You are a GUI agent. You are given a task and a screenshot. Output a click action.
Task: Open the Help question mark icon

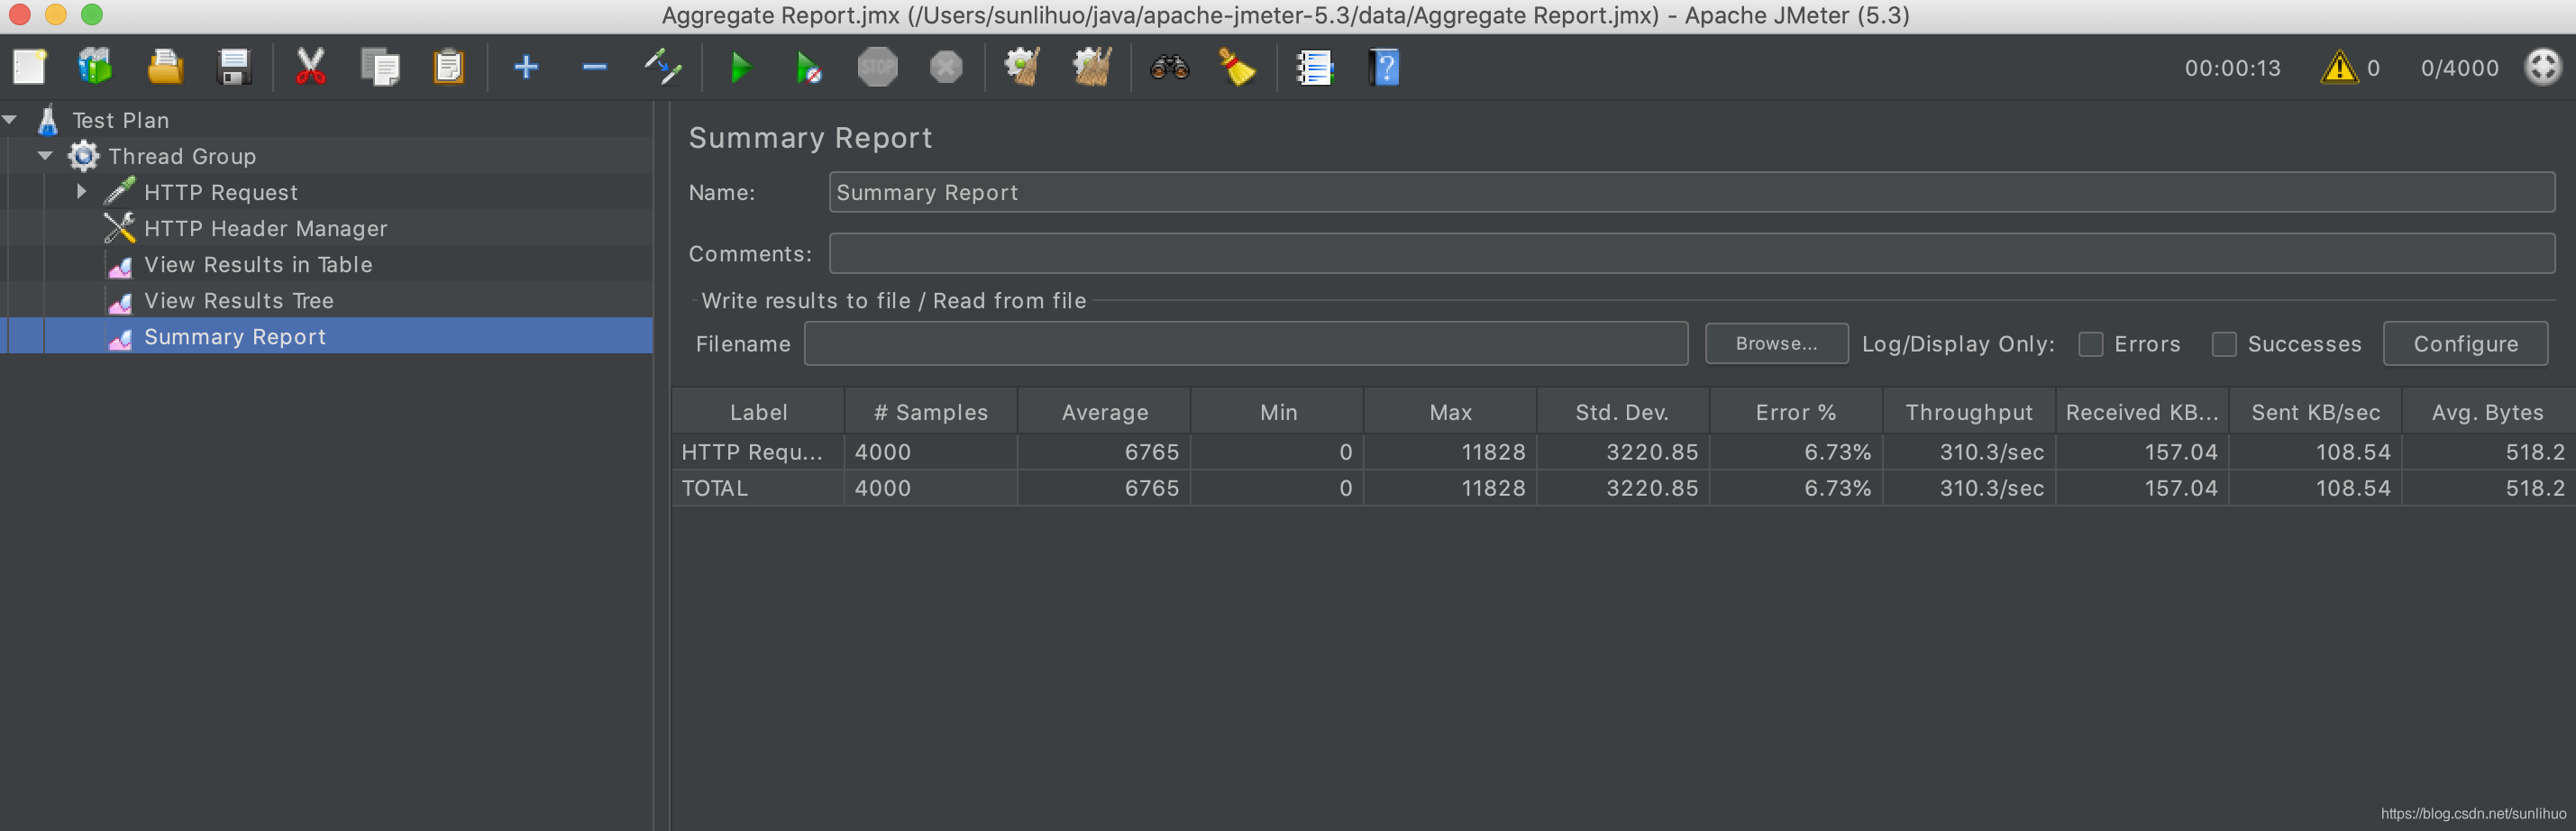1384,68
